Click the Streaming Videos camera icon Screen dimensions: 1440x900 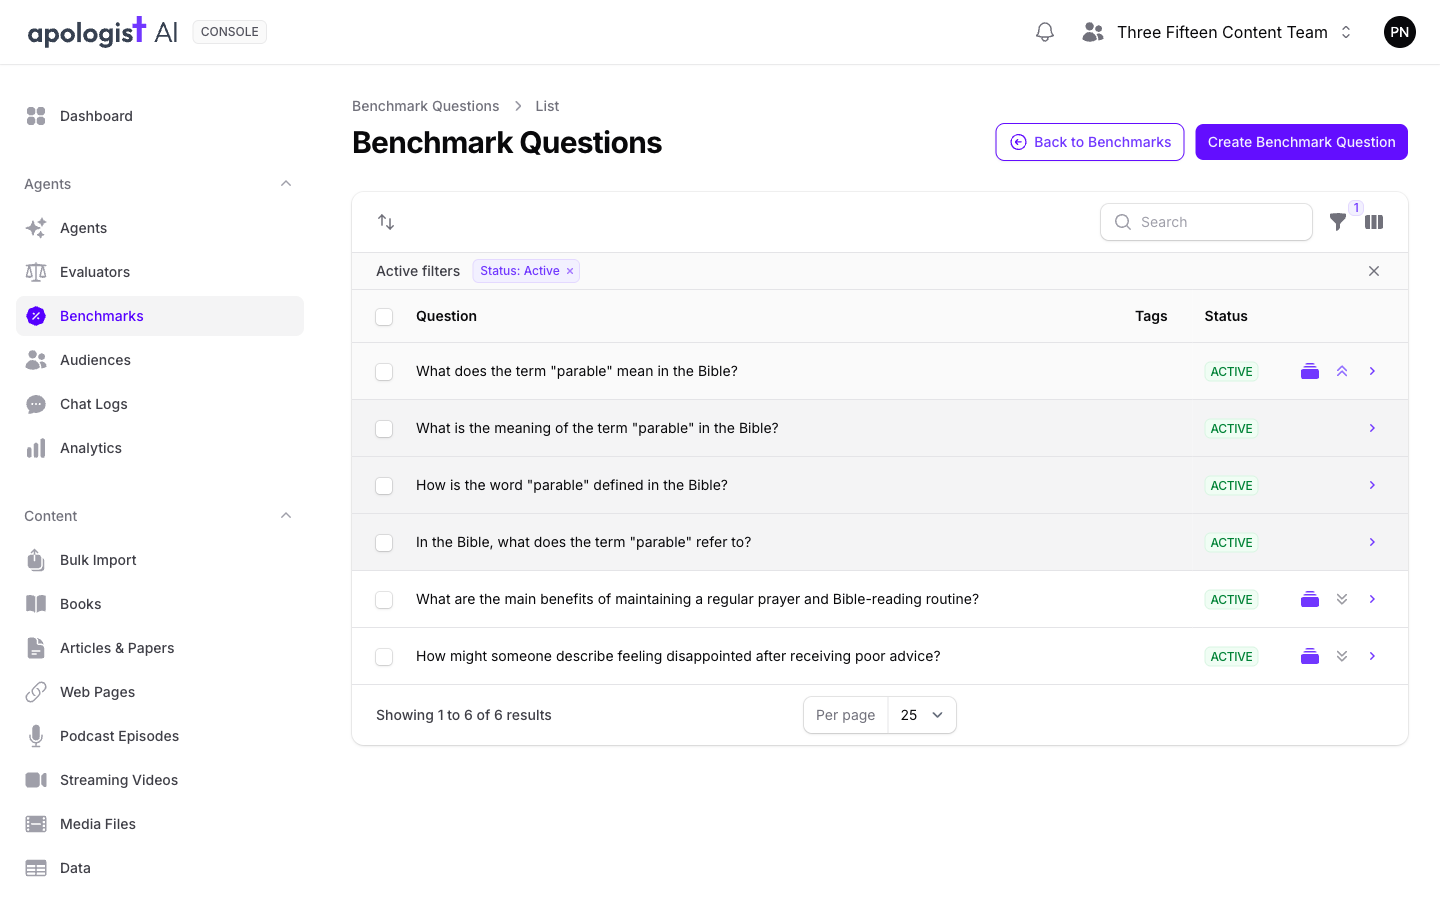pyautogui.click(x=36, y=780)
